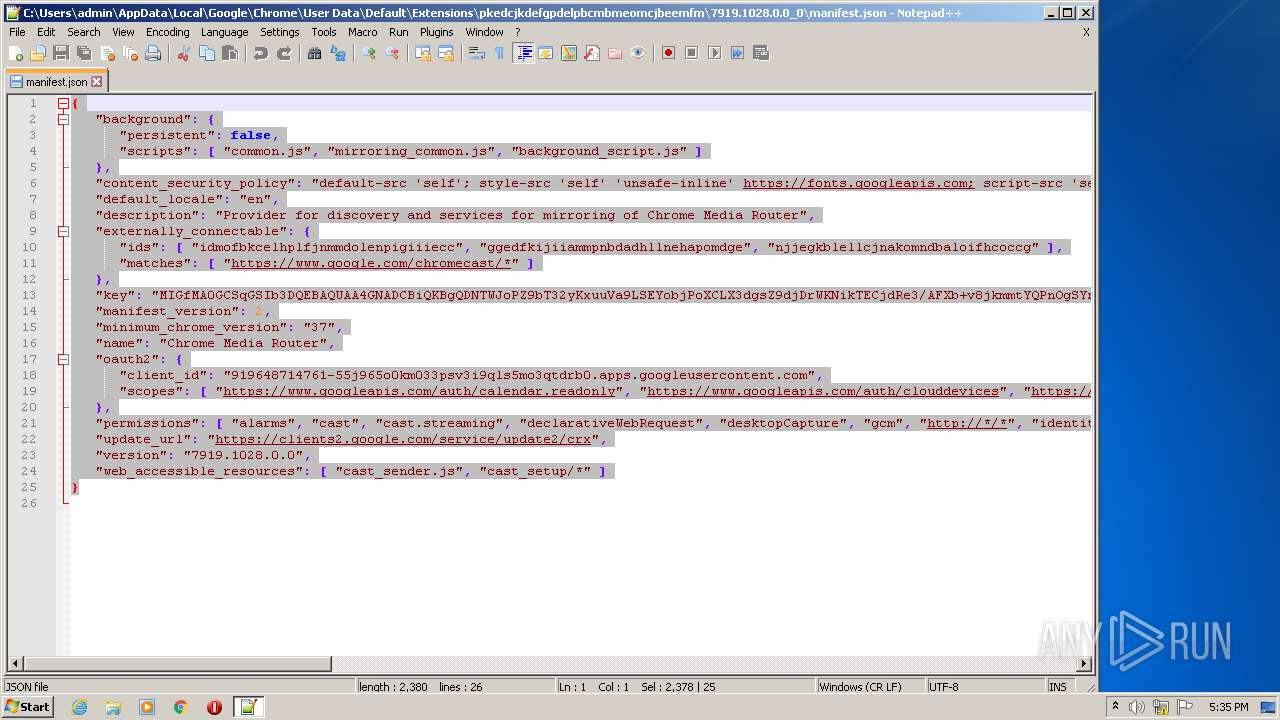Open a file with the toolbar folder icon
Viewport: 1280px width, 720px height.
(38, 53)
